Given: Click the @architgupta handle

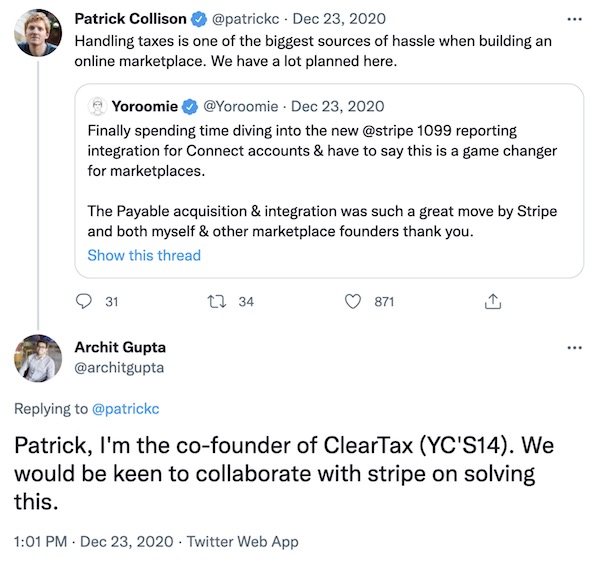Looking at the screenshot, I should click(118, 367).
